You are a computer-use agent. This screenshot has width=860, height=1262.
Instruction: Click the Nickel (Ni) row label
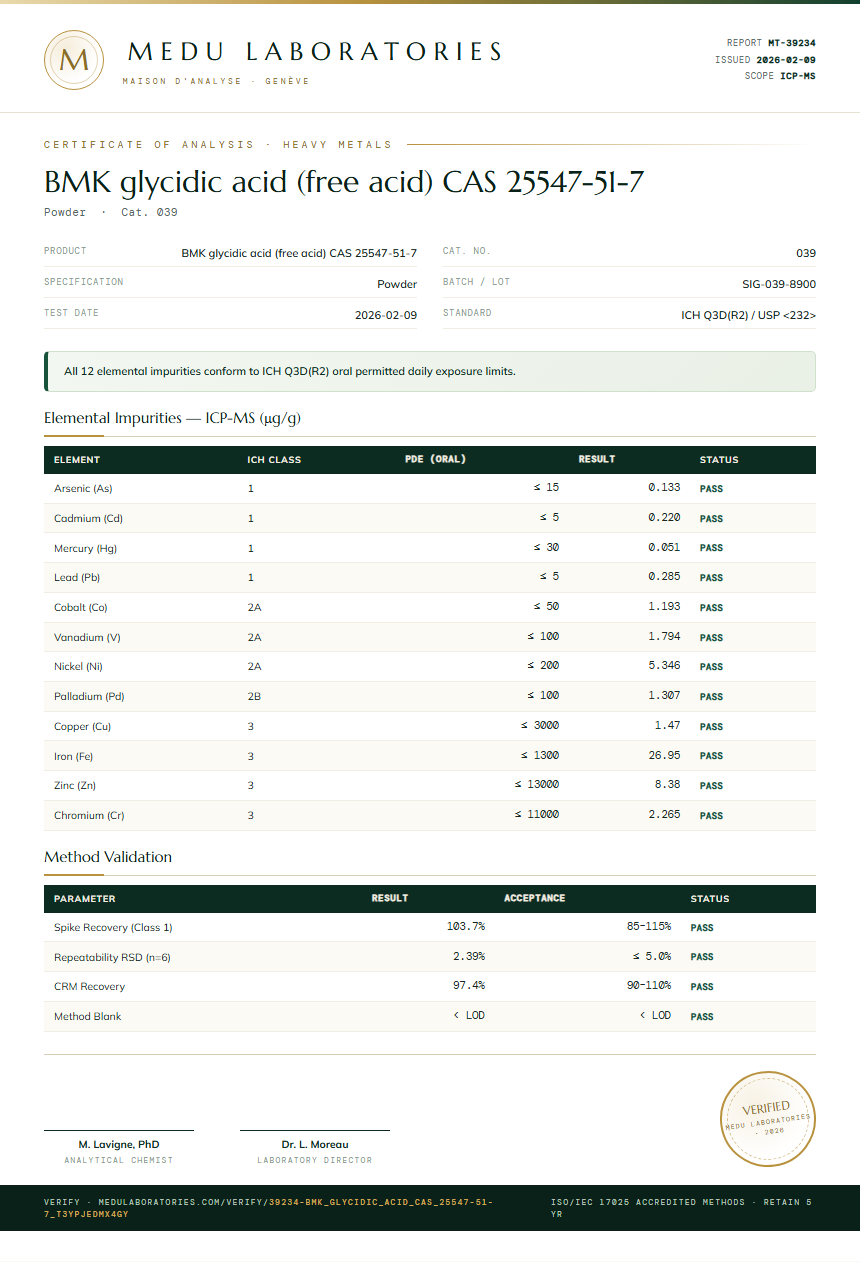[x=78, y=666]
